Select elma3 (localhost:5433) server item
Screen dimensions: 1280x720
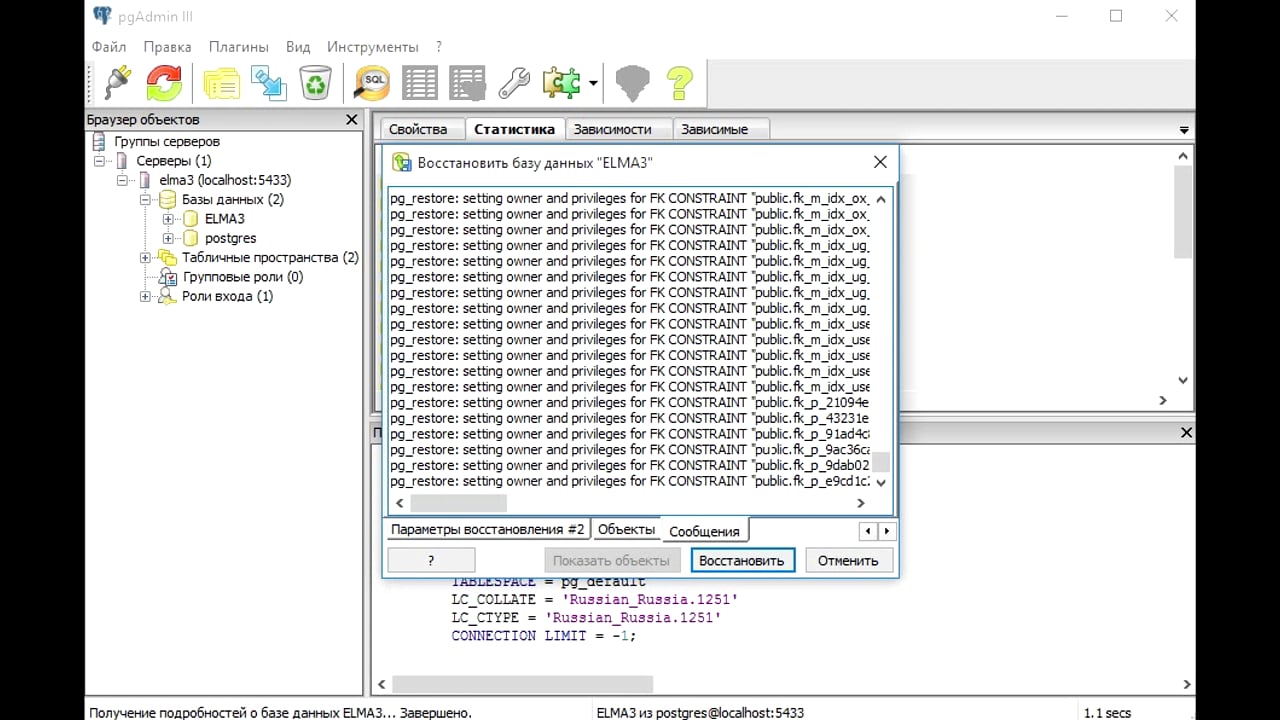(225, 180)
